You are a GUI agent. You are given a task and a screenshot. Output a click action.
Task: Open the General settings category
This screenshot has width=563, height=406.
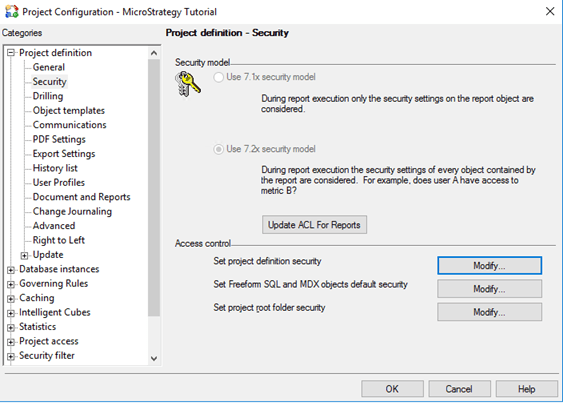(x=48, y=67)
